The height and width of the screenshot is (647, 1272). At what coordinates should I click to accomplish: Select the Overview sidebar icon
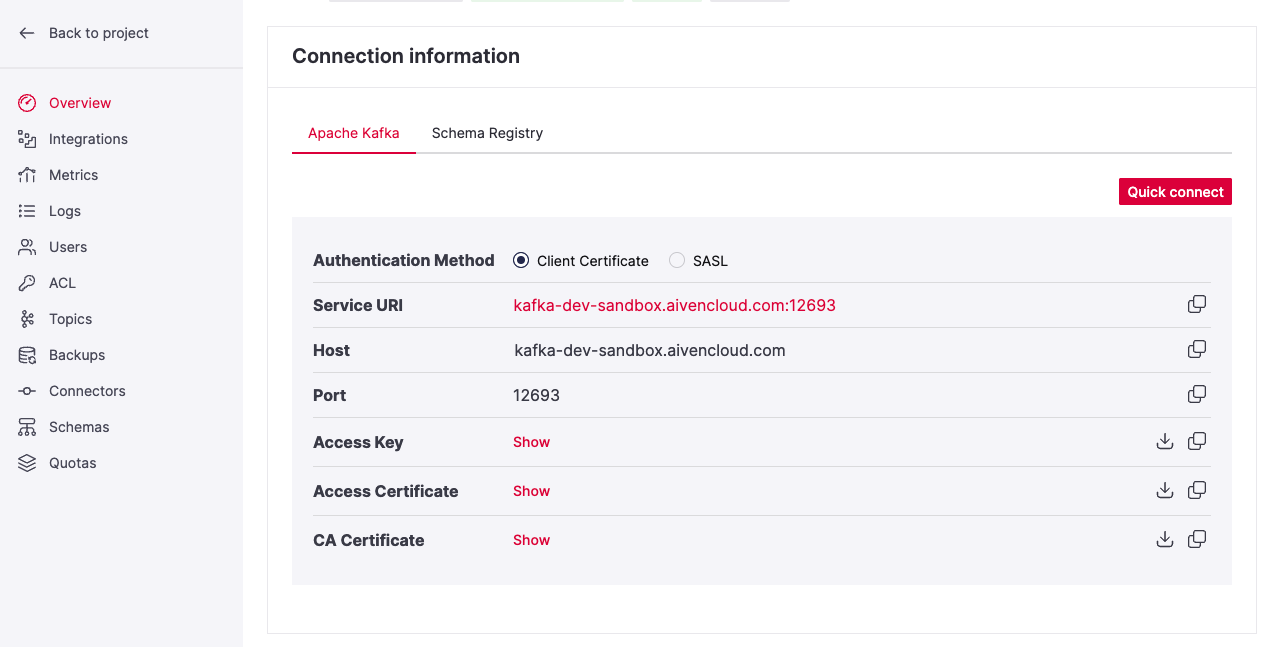pyautogui.click(x=27, y=102)
